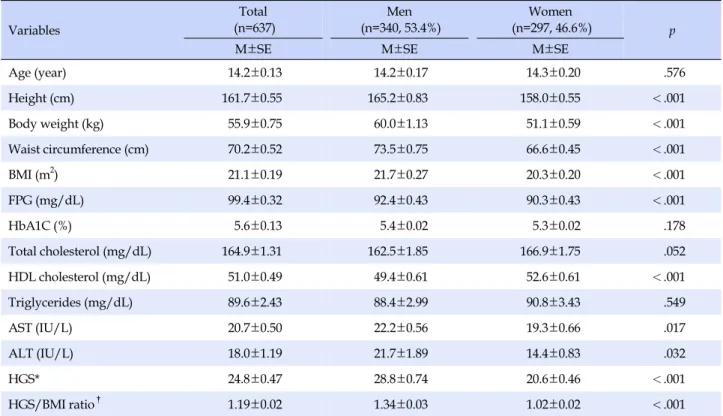Select Women HDL value '52.6±0.61'
This screenshot has width=723, height=416.
553,277
